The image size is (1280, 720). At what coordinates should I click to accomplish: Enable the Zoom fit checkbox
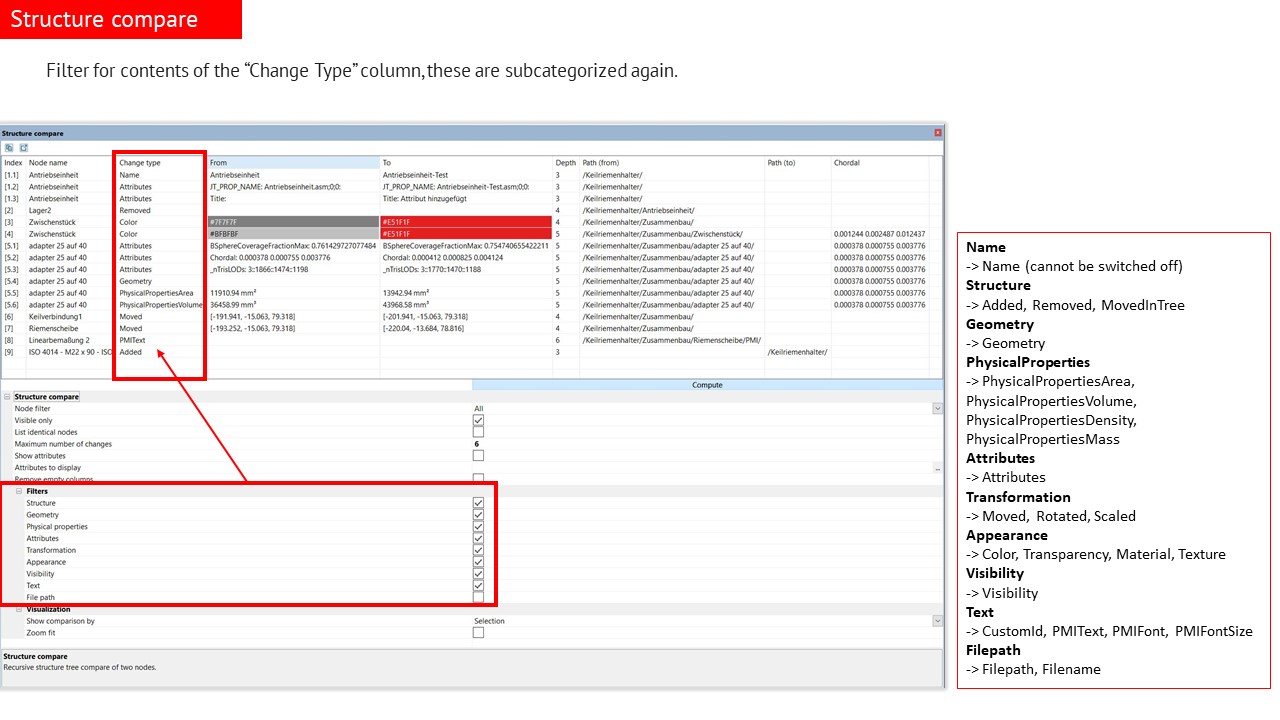478,633
